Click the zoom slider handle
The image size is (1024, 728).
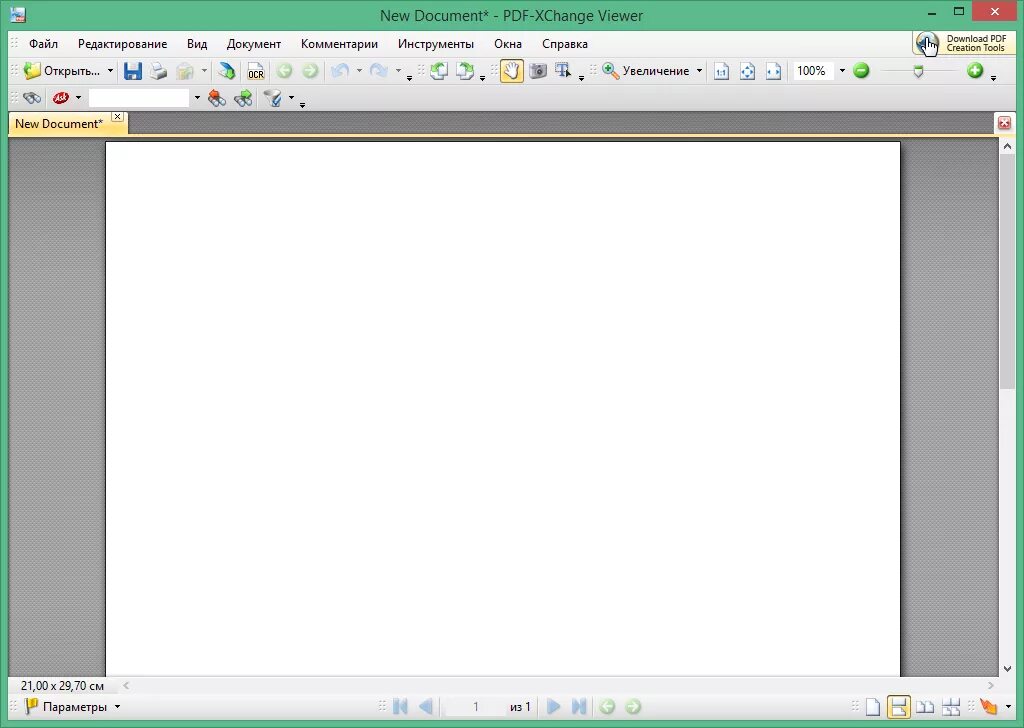point(918,71)
